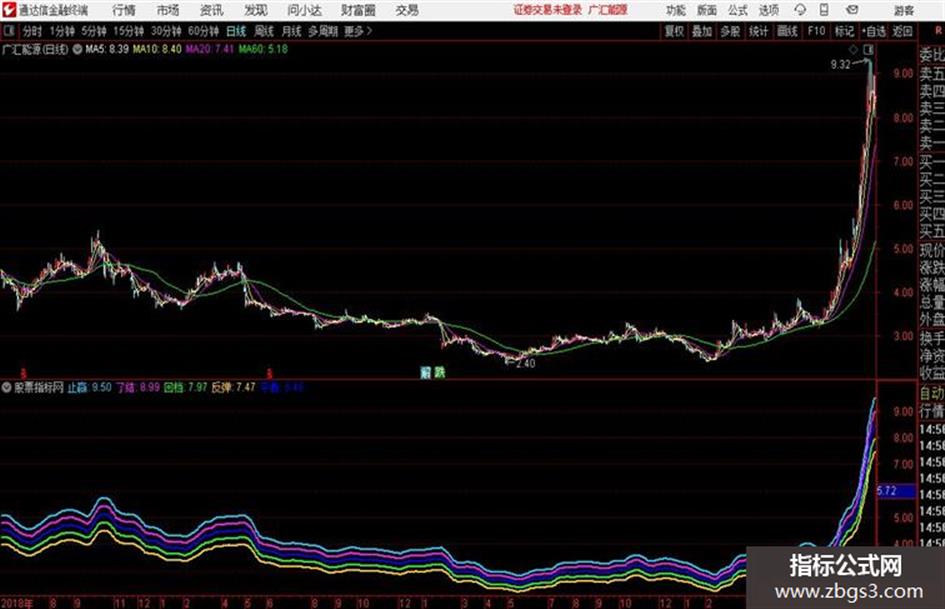Viewport: 945px width, 609px height.
Task: Click the diamond icon at chart top right
Action: (x=853, y=49)
